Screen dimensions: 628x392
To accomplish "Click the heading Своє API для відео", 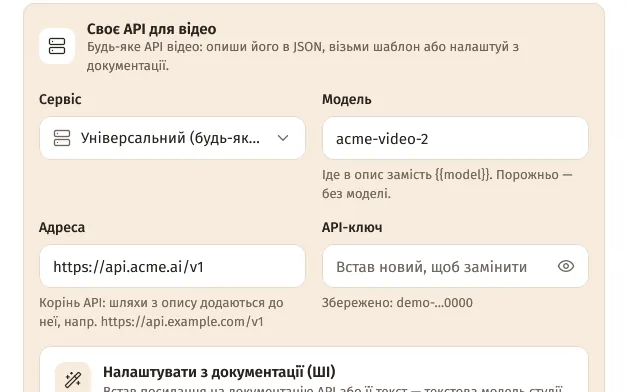I will 151,29.
